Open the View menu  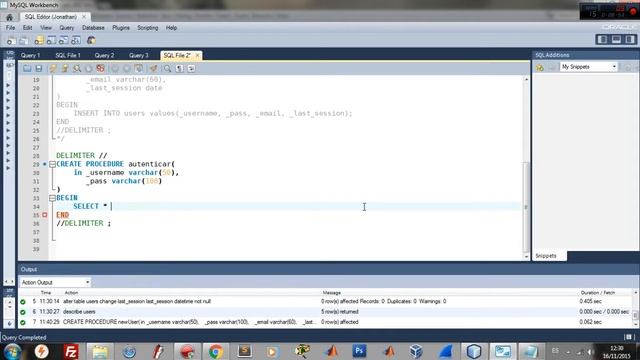(46, 28)
